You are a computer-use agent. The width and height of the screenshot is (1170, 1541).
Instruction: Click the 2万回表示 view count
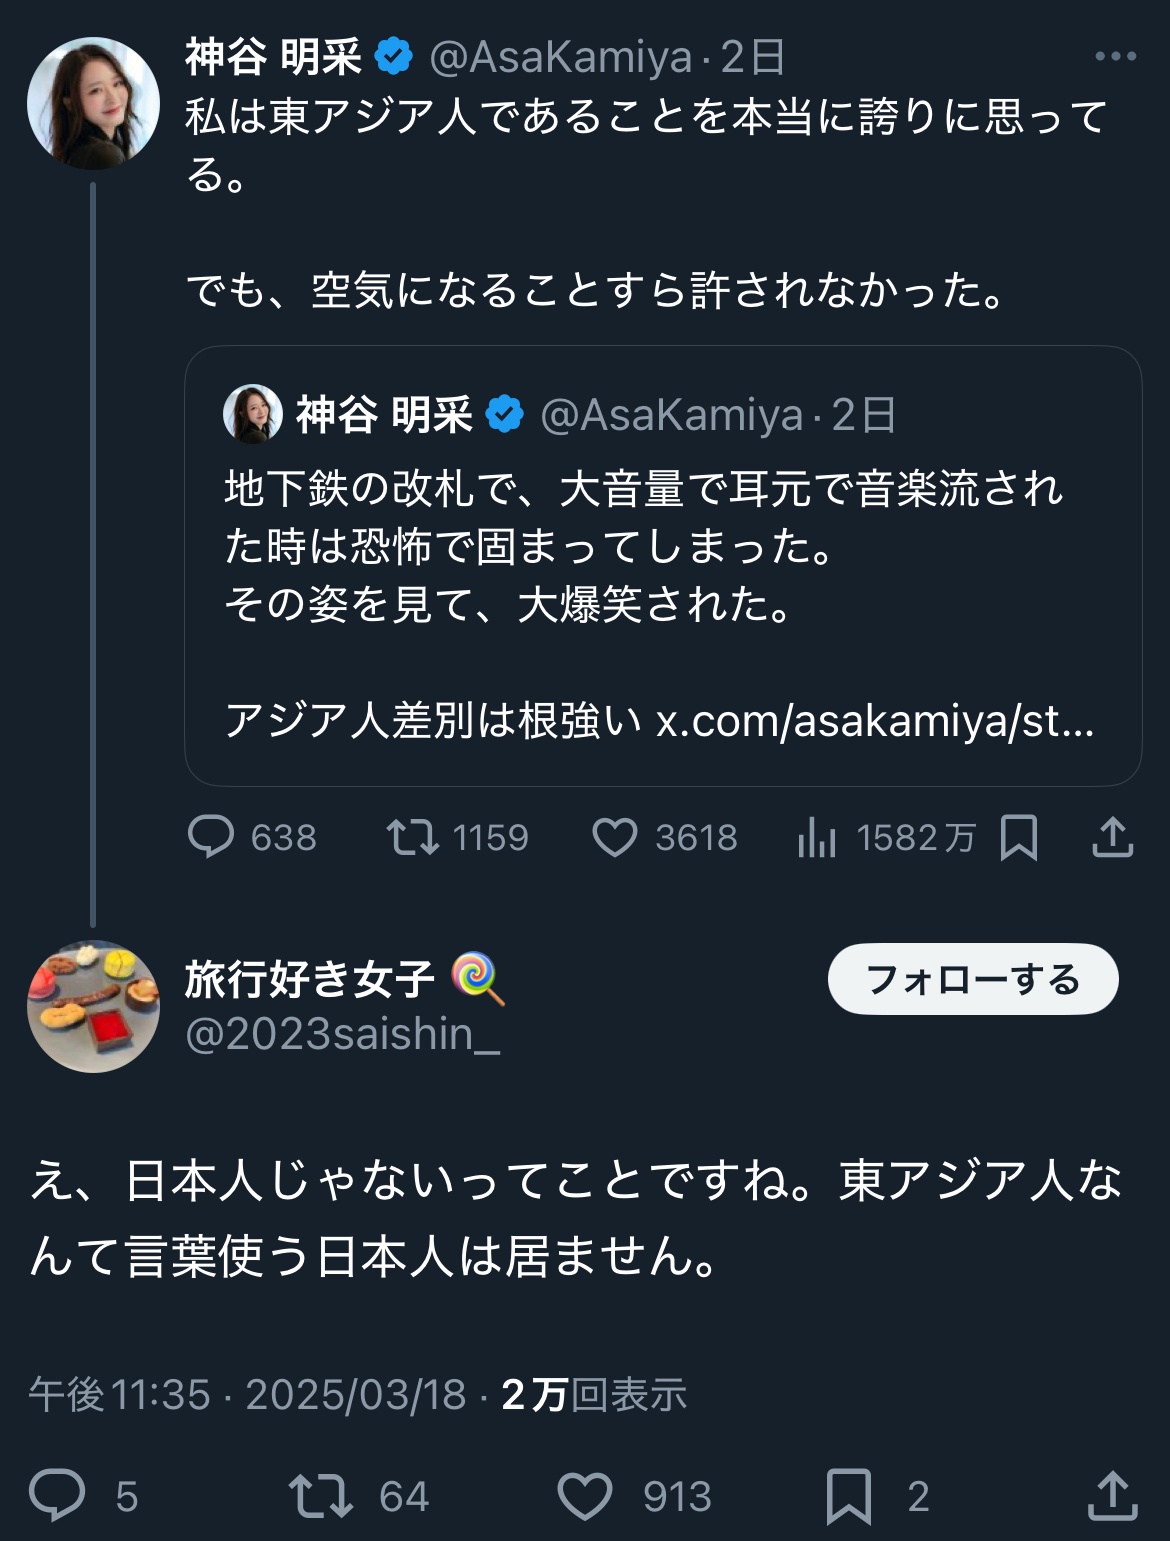point(594,1394)
